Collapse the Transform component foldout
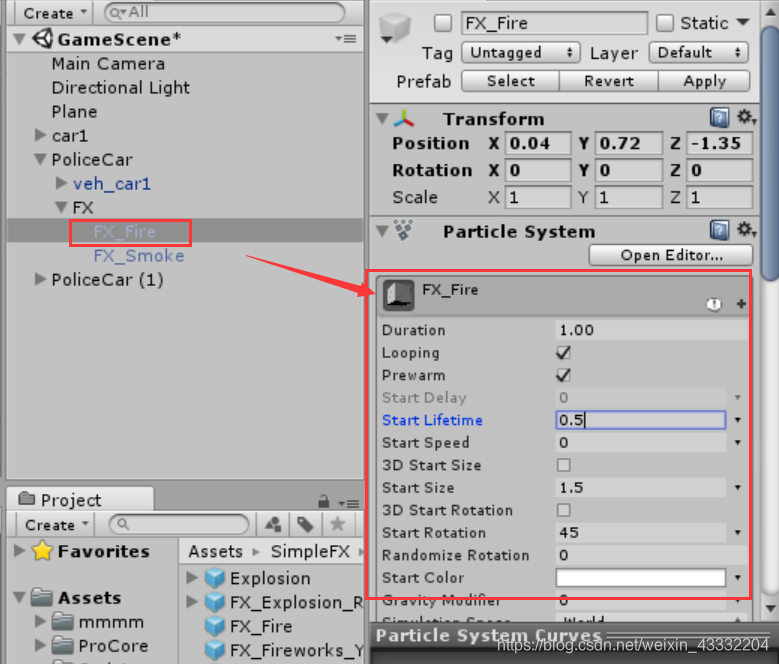The image size is (779, 664). (x=382, y=119)
